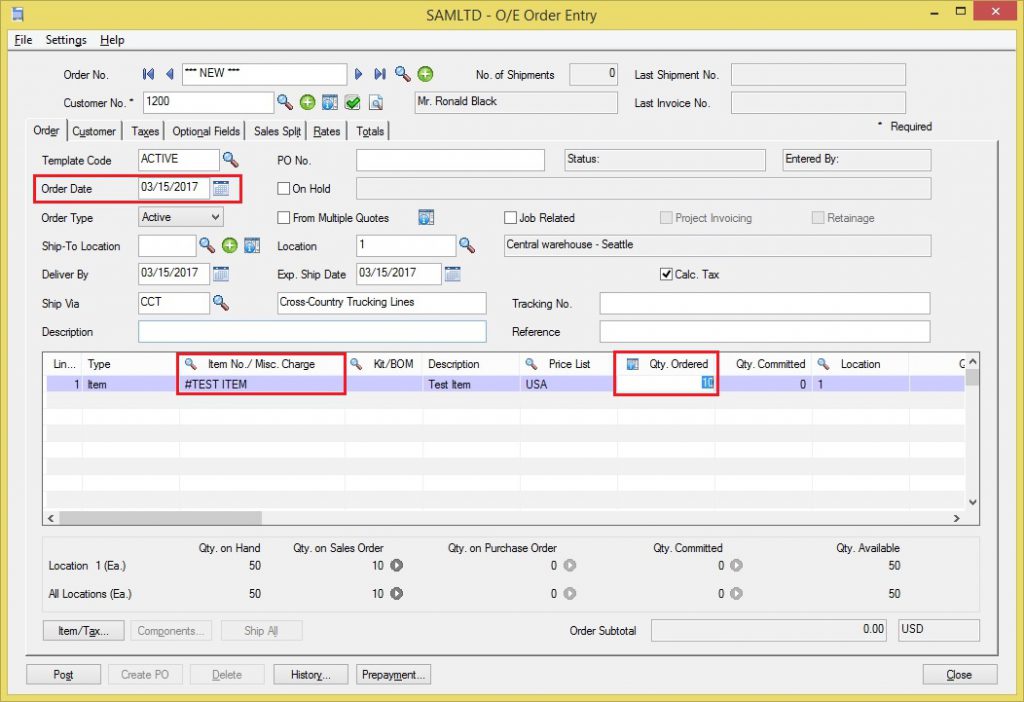The image size is (1024, 702).
Task: Click Qty. Ordered column zoom icon
Action: click(x=632, y=364)
